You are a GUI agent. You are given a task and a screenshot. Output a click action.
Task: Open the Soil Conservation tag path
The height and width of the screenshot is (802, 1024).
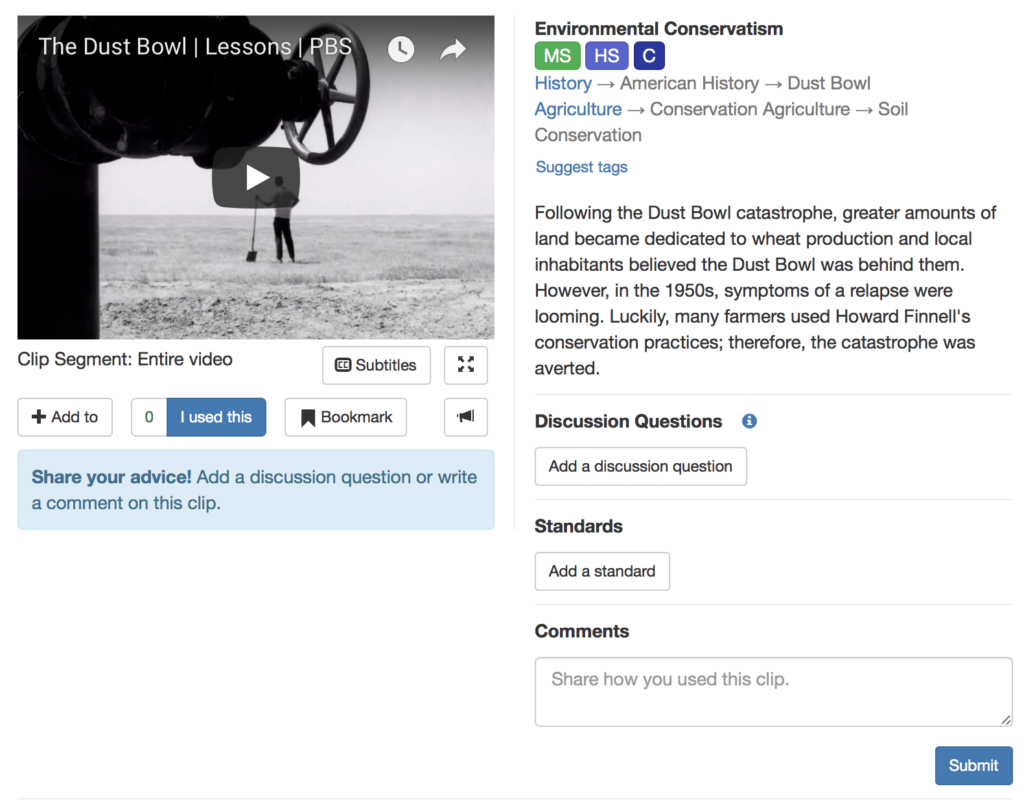pyautogui.click(x=588, y=135)
